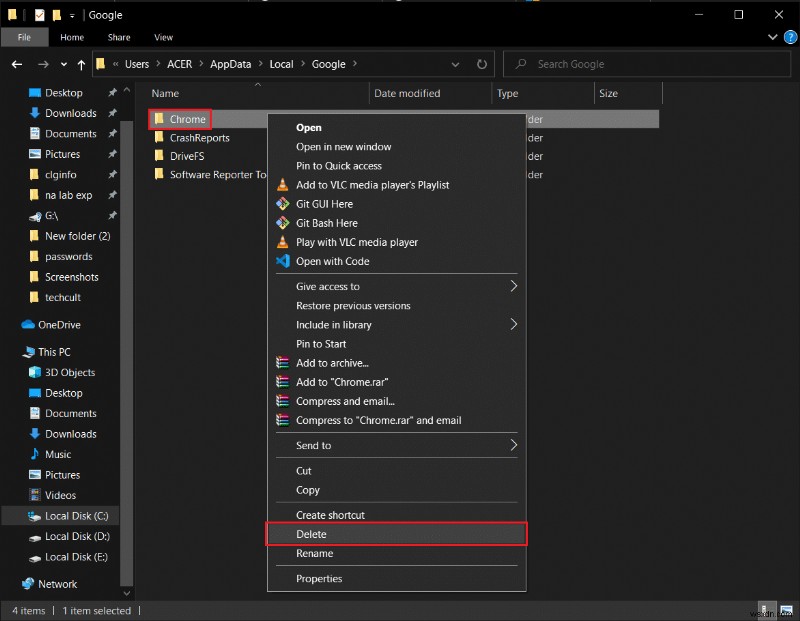
Task: Click the VLC cone icon beside Add to Playlist
Action: pyautogui.click(x=282, y=185)
